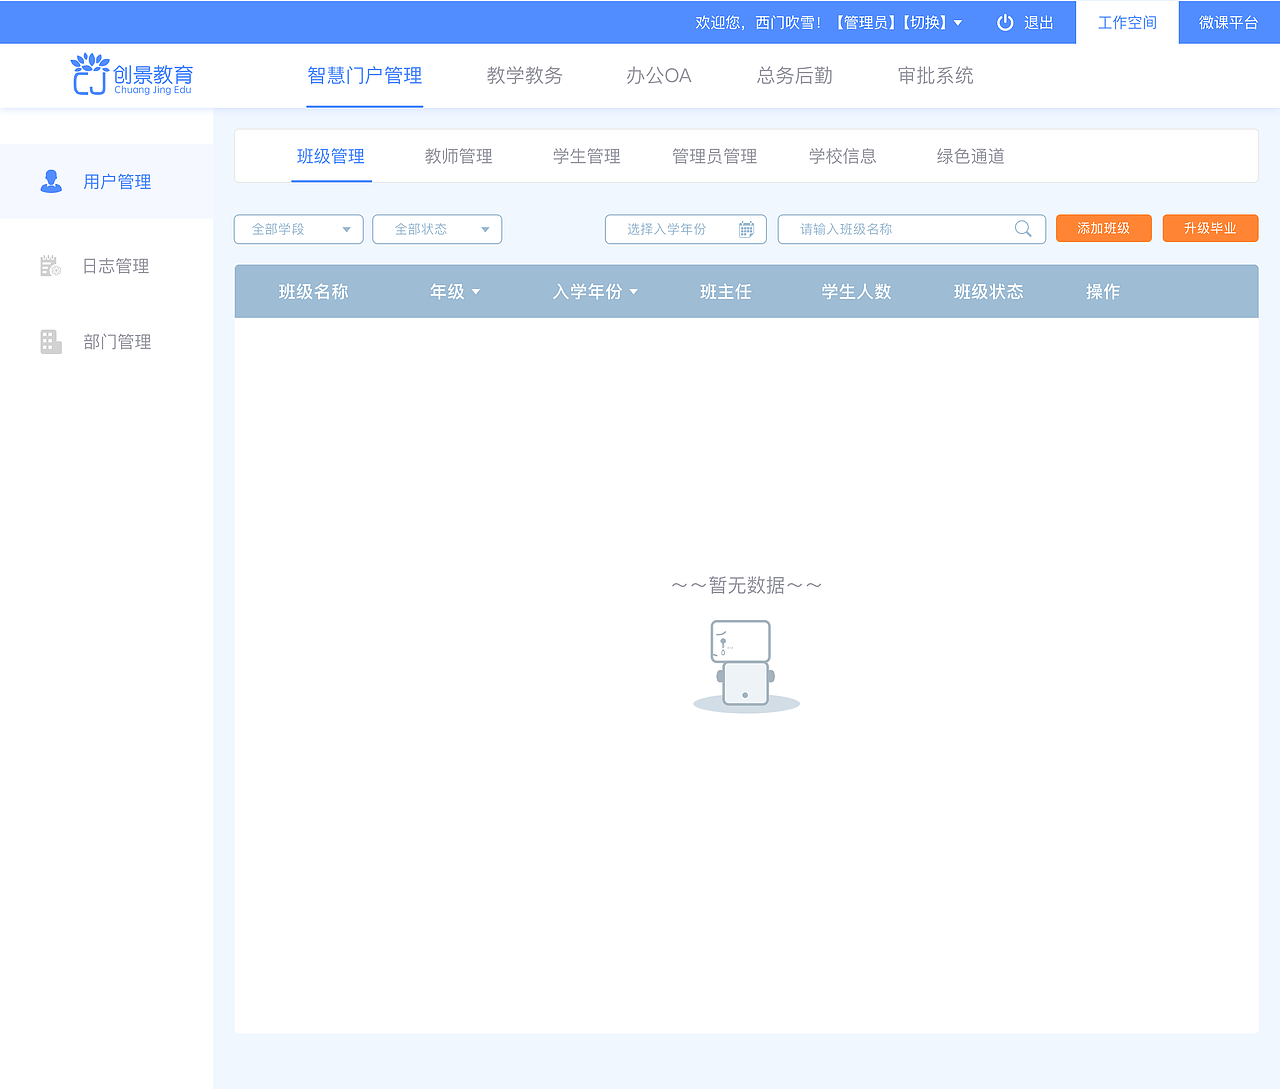1280x1089 pixels.
Task: Switch to the 教师管理 tab
Action: (x=457, y=156)
